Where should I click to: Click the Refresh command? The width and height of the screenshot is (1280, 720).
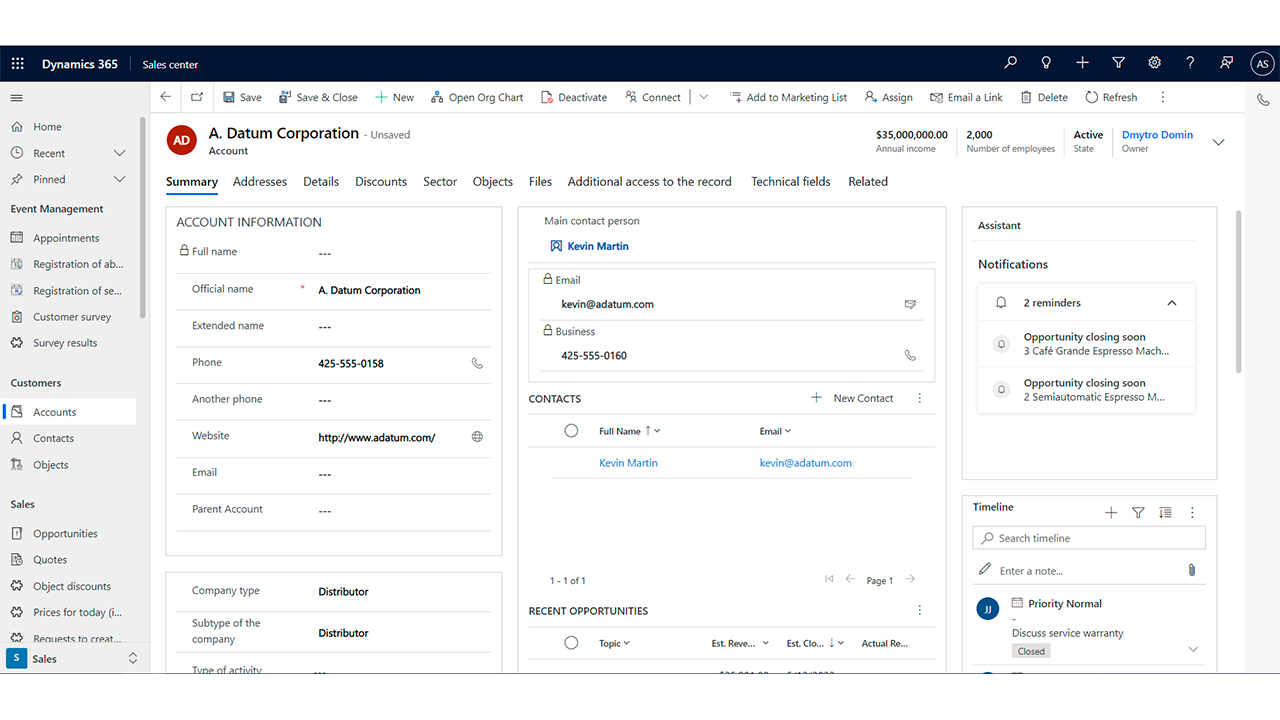(x=1110, y=97)
